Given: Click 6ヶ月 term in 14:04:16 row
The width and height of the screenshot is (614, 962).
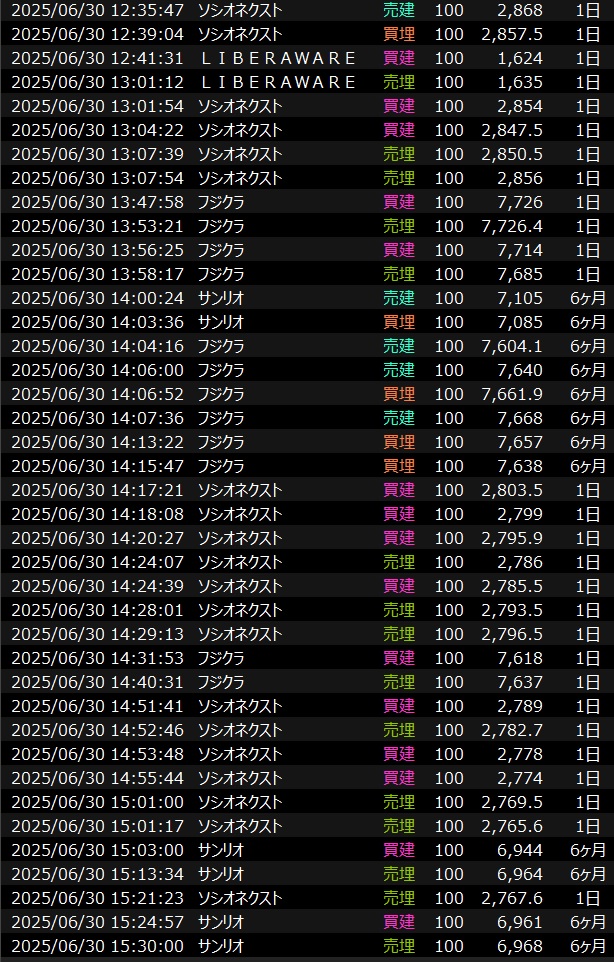Looking at the screenshot, I should [x=588, y=346].
